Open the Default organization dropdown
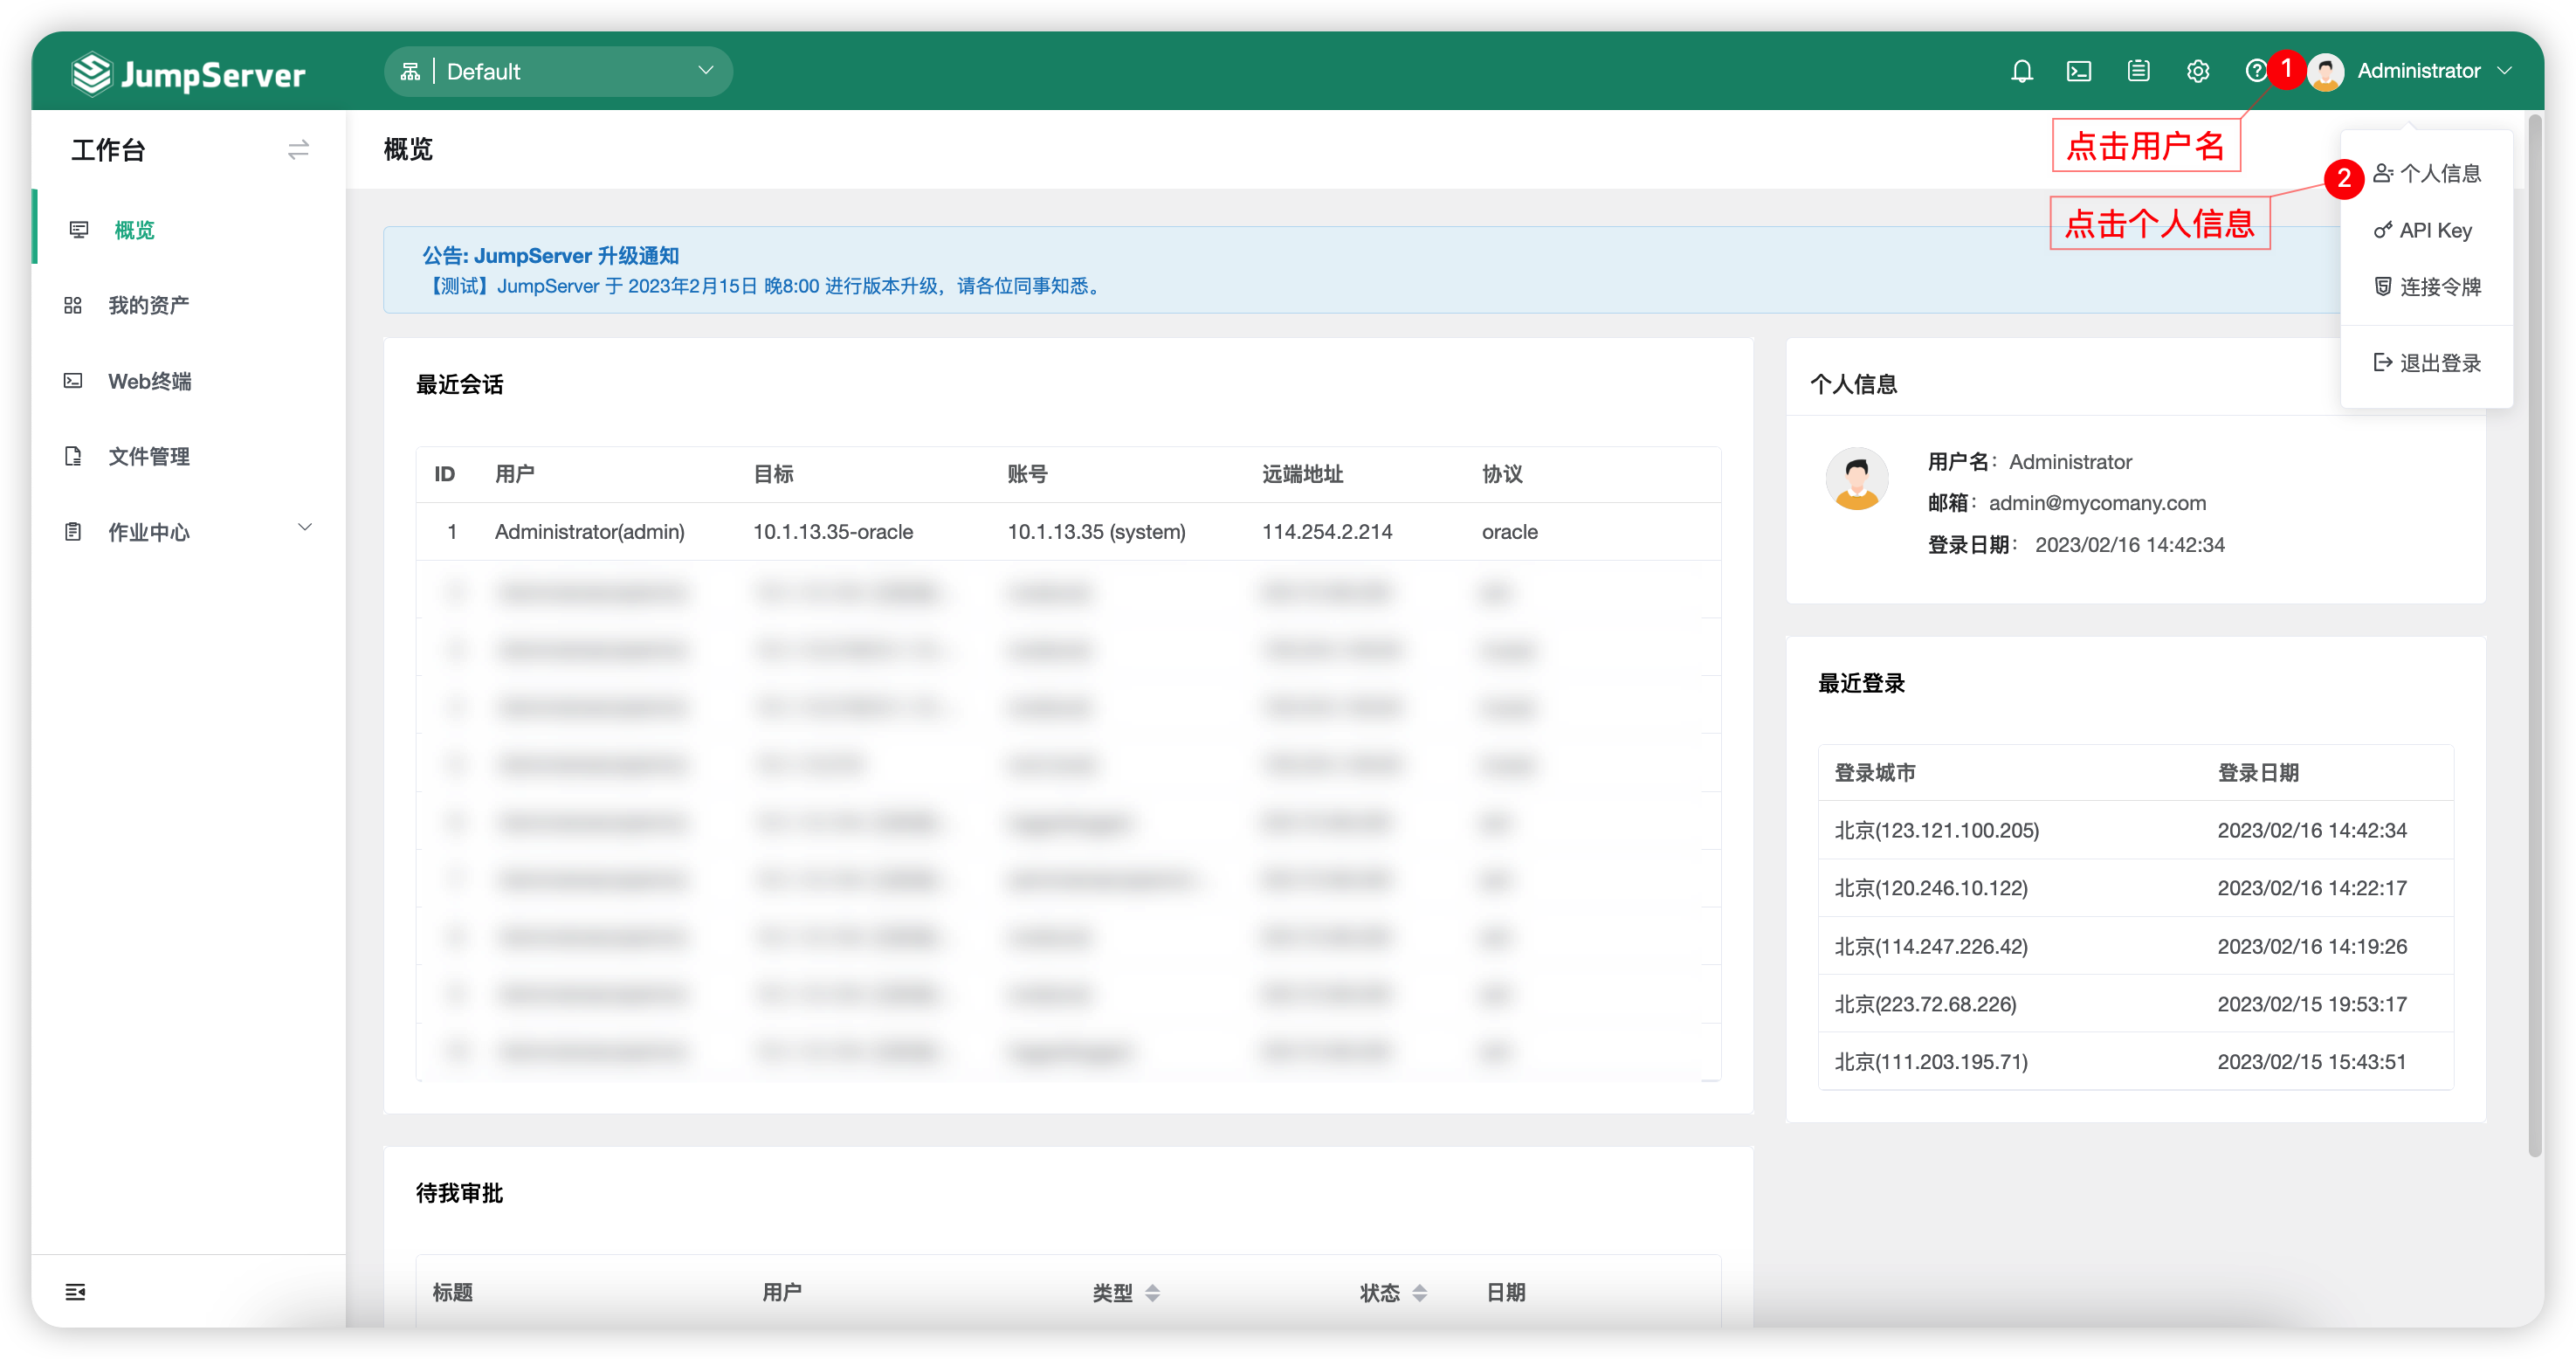The height and width of the screenshot is (1359, 2576). pos(558,71)
